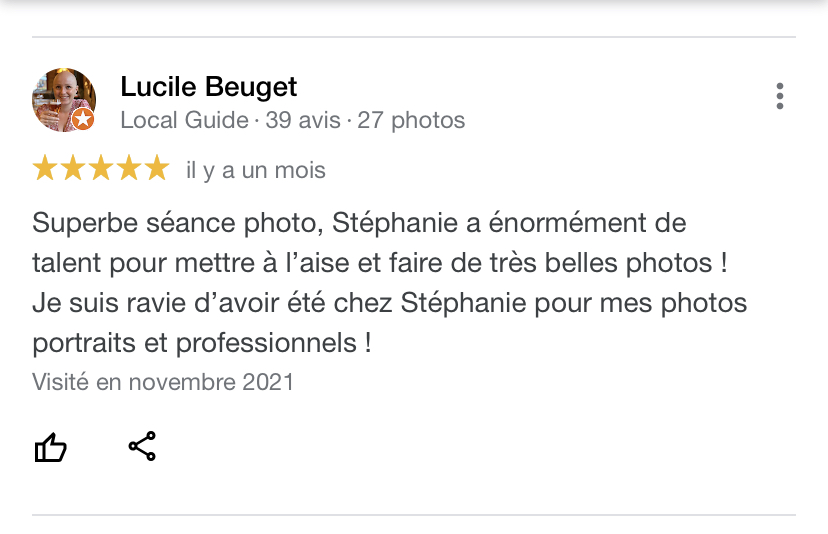Viewport: 828px width, 534px height.
Task: Share Lucile Beuget's review
Action: (x=142, y=446)
